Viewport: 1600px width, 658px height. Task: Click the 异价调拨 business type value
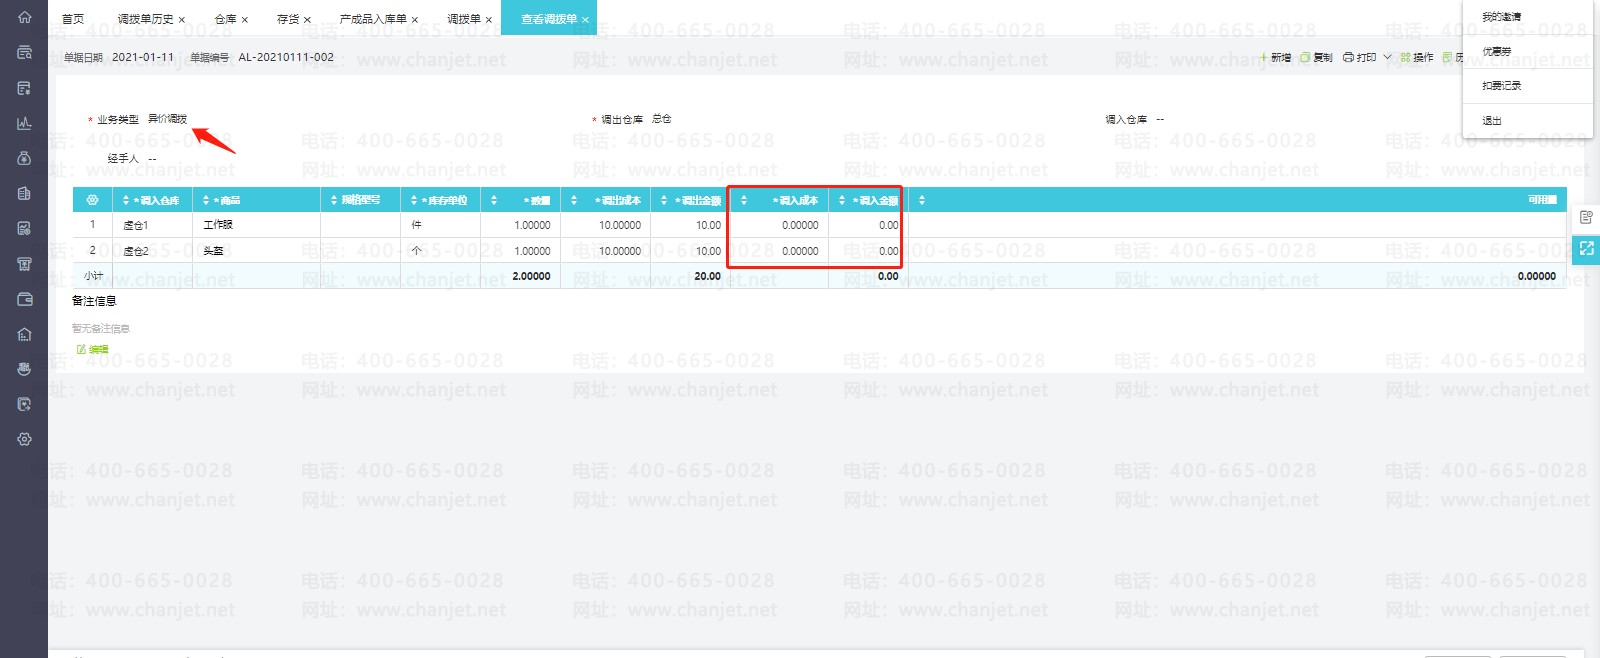(x=167, y=119)
